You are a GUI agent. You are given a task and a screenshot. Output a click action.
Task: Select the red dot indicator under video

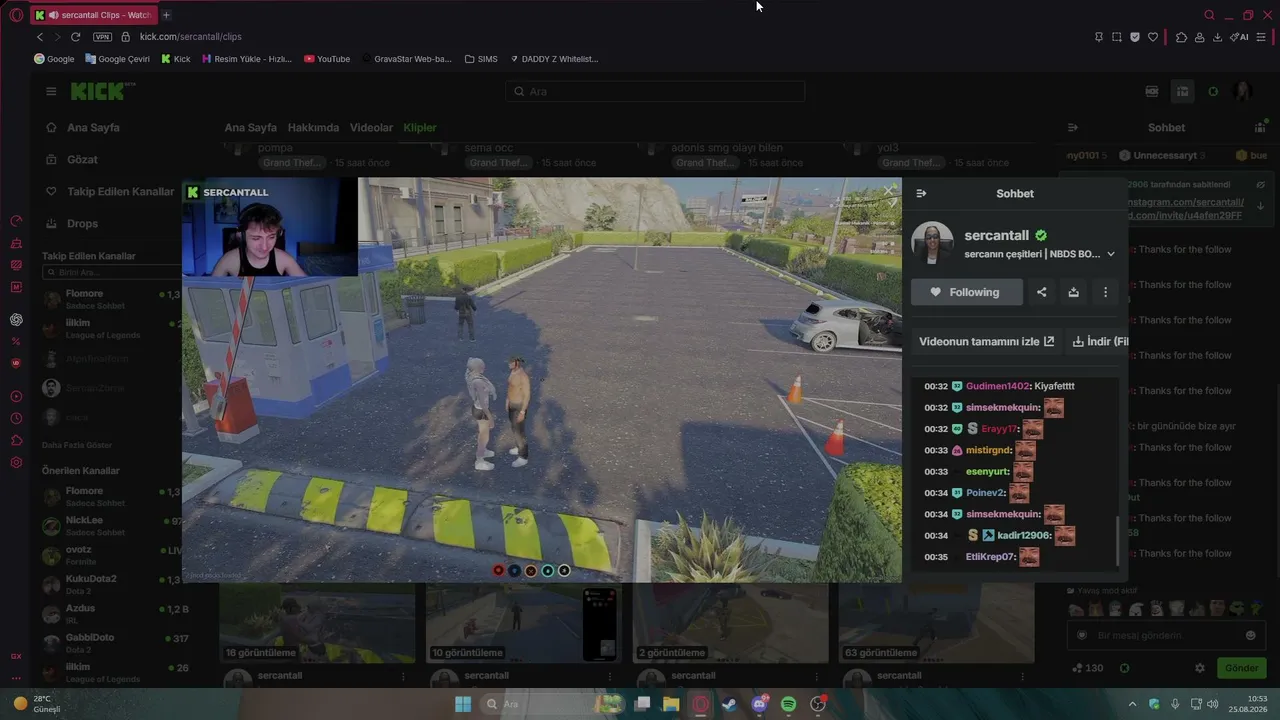(498, 570)
